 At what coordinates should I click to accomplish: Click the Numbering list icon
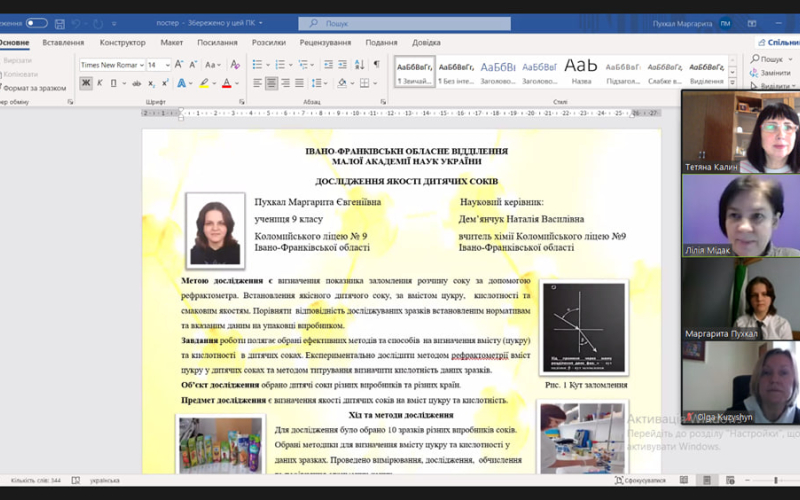coord(280,64)
